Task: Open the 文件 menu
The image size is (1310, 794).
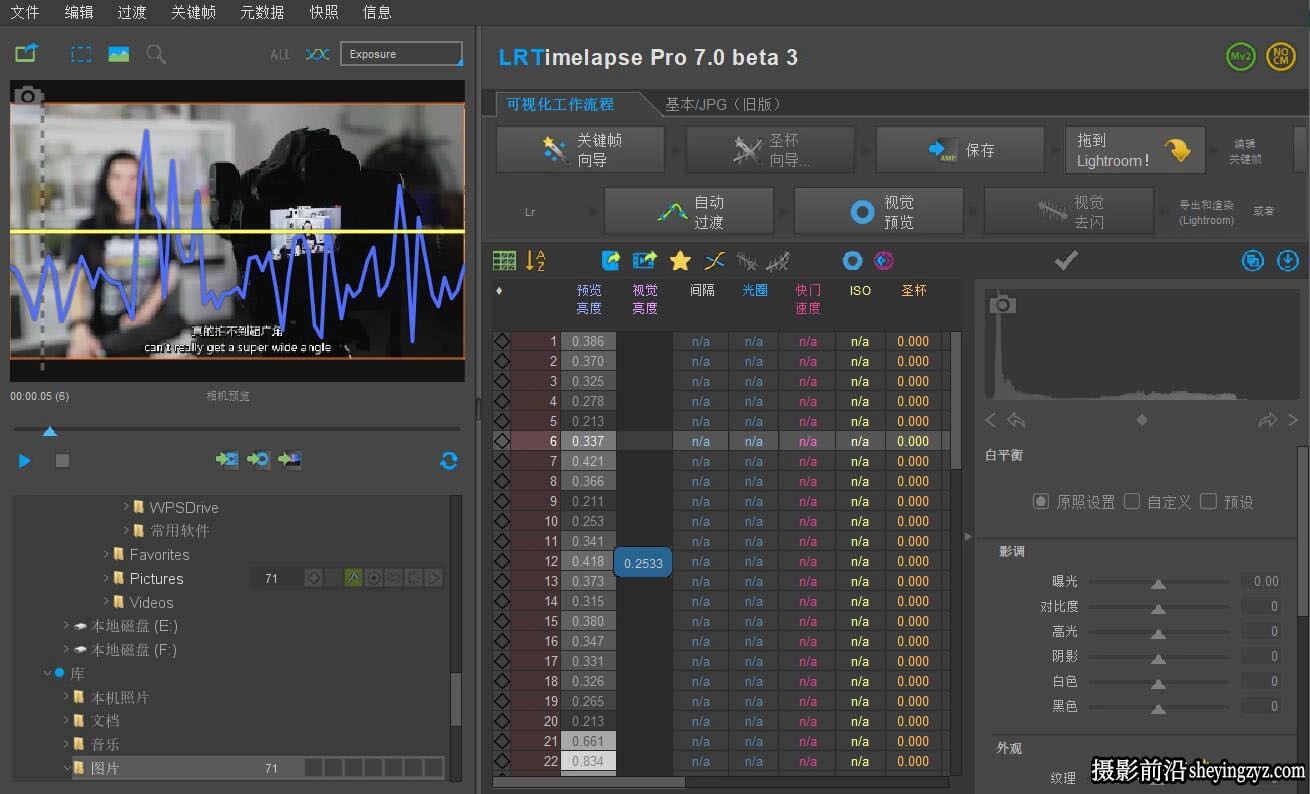Action: pos(25,12)
